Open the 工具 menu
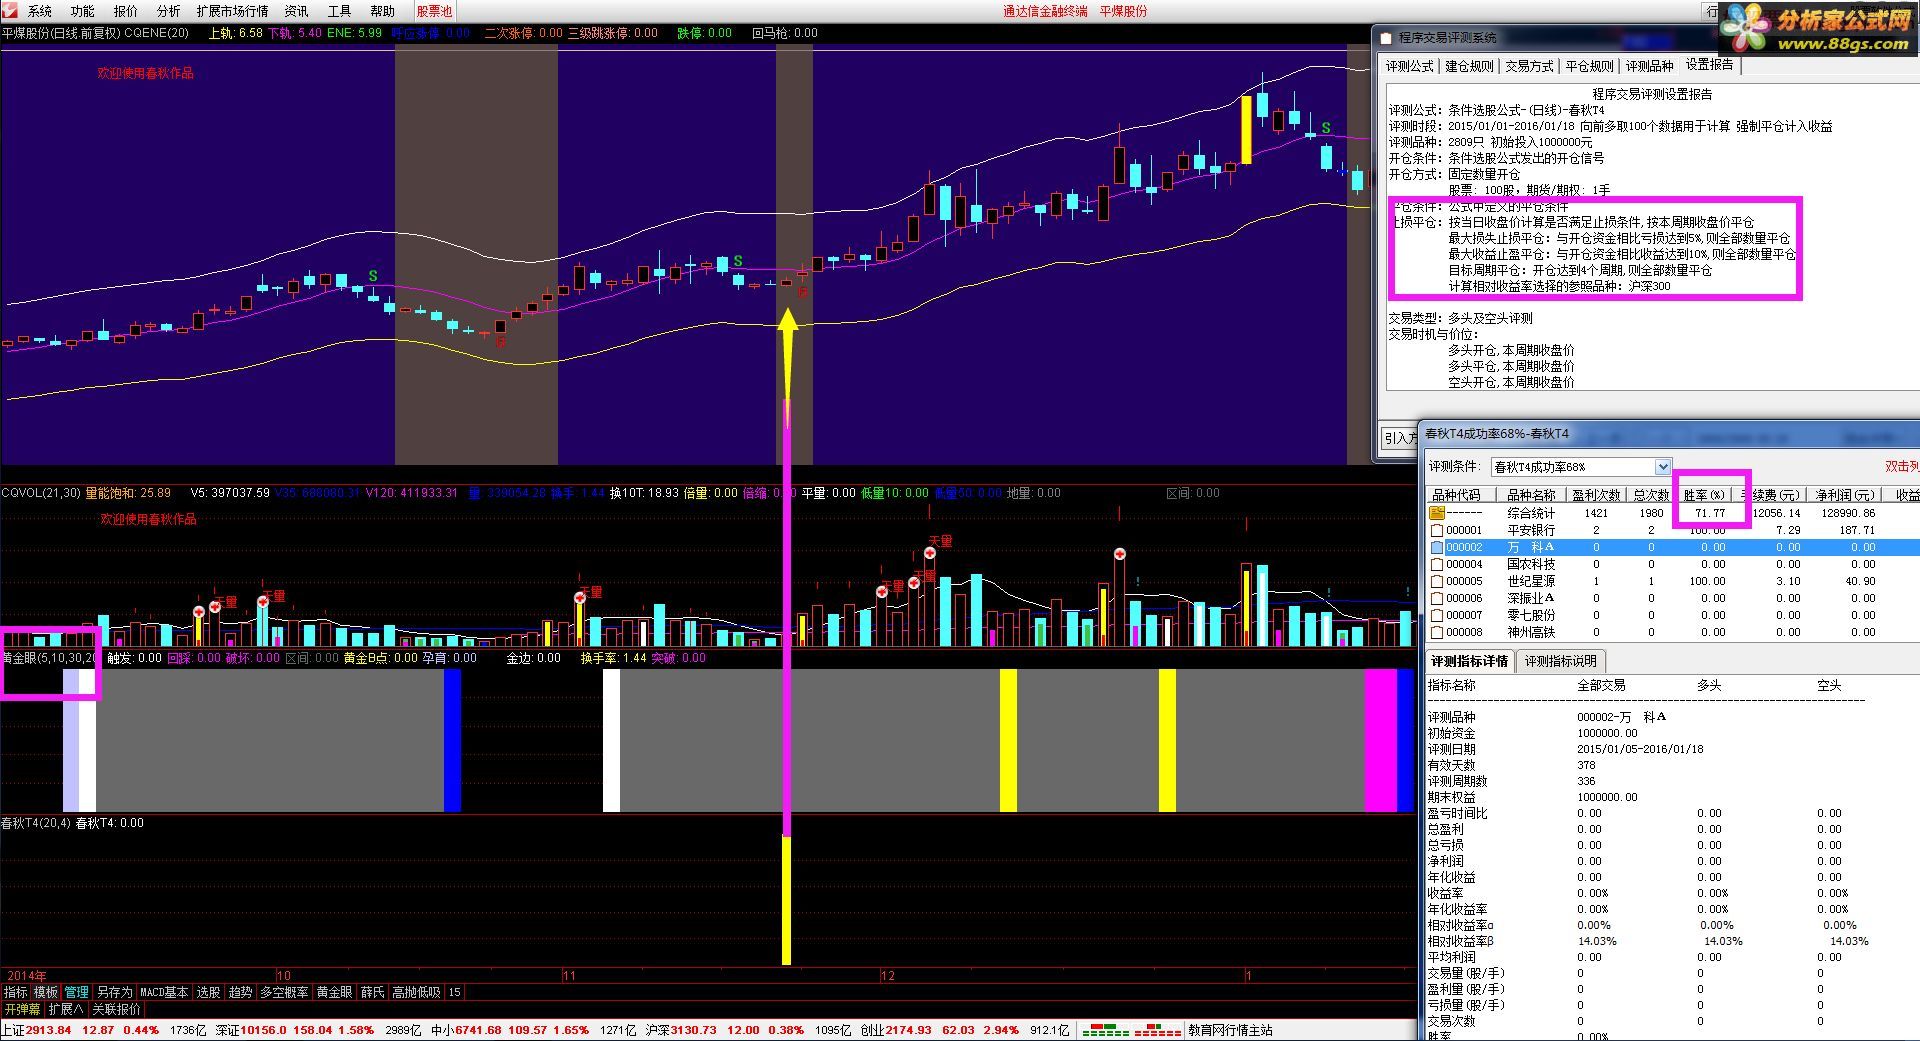Image resolution: width=1920 pixels, height=1041 pixels. click(x=339, y=11)
